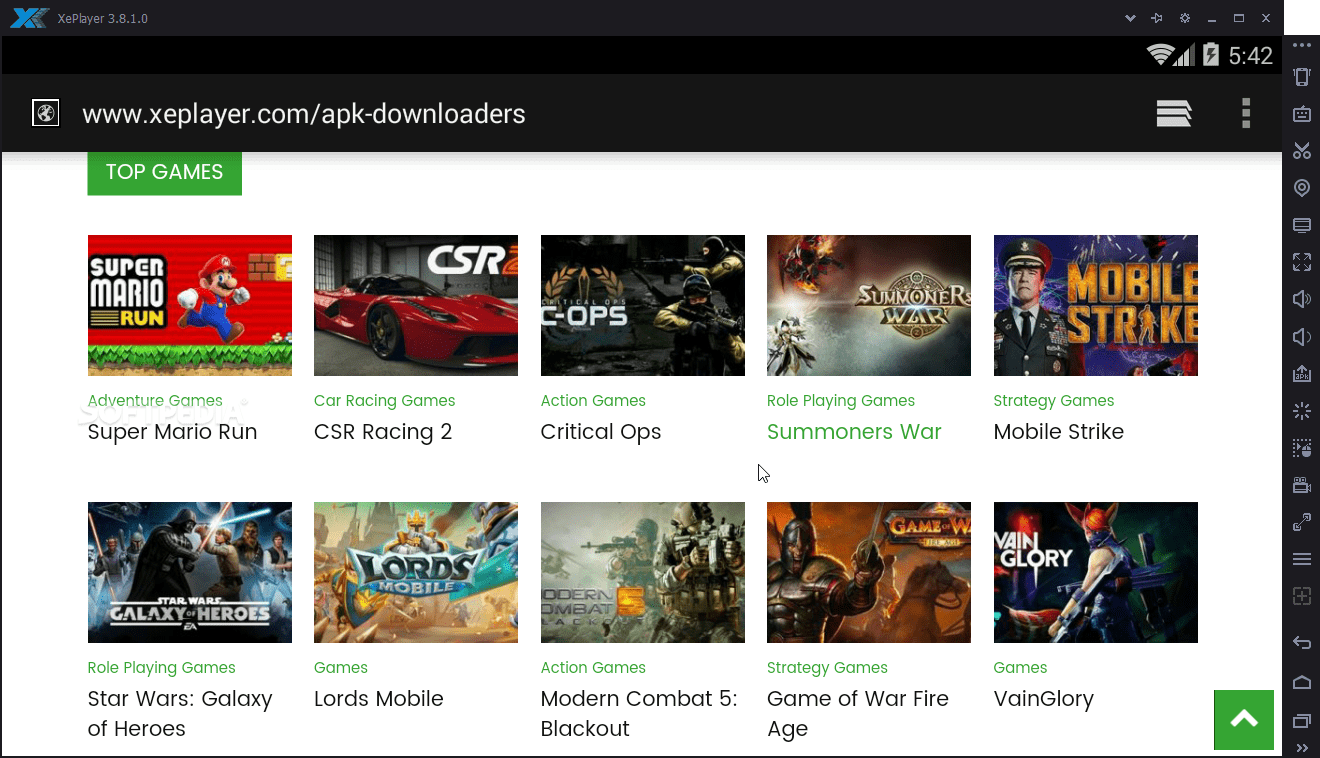1320x758 pixels.
Task: Click the XePlayer logo in title bar
Action: click(30, 18)
